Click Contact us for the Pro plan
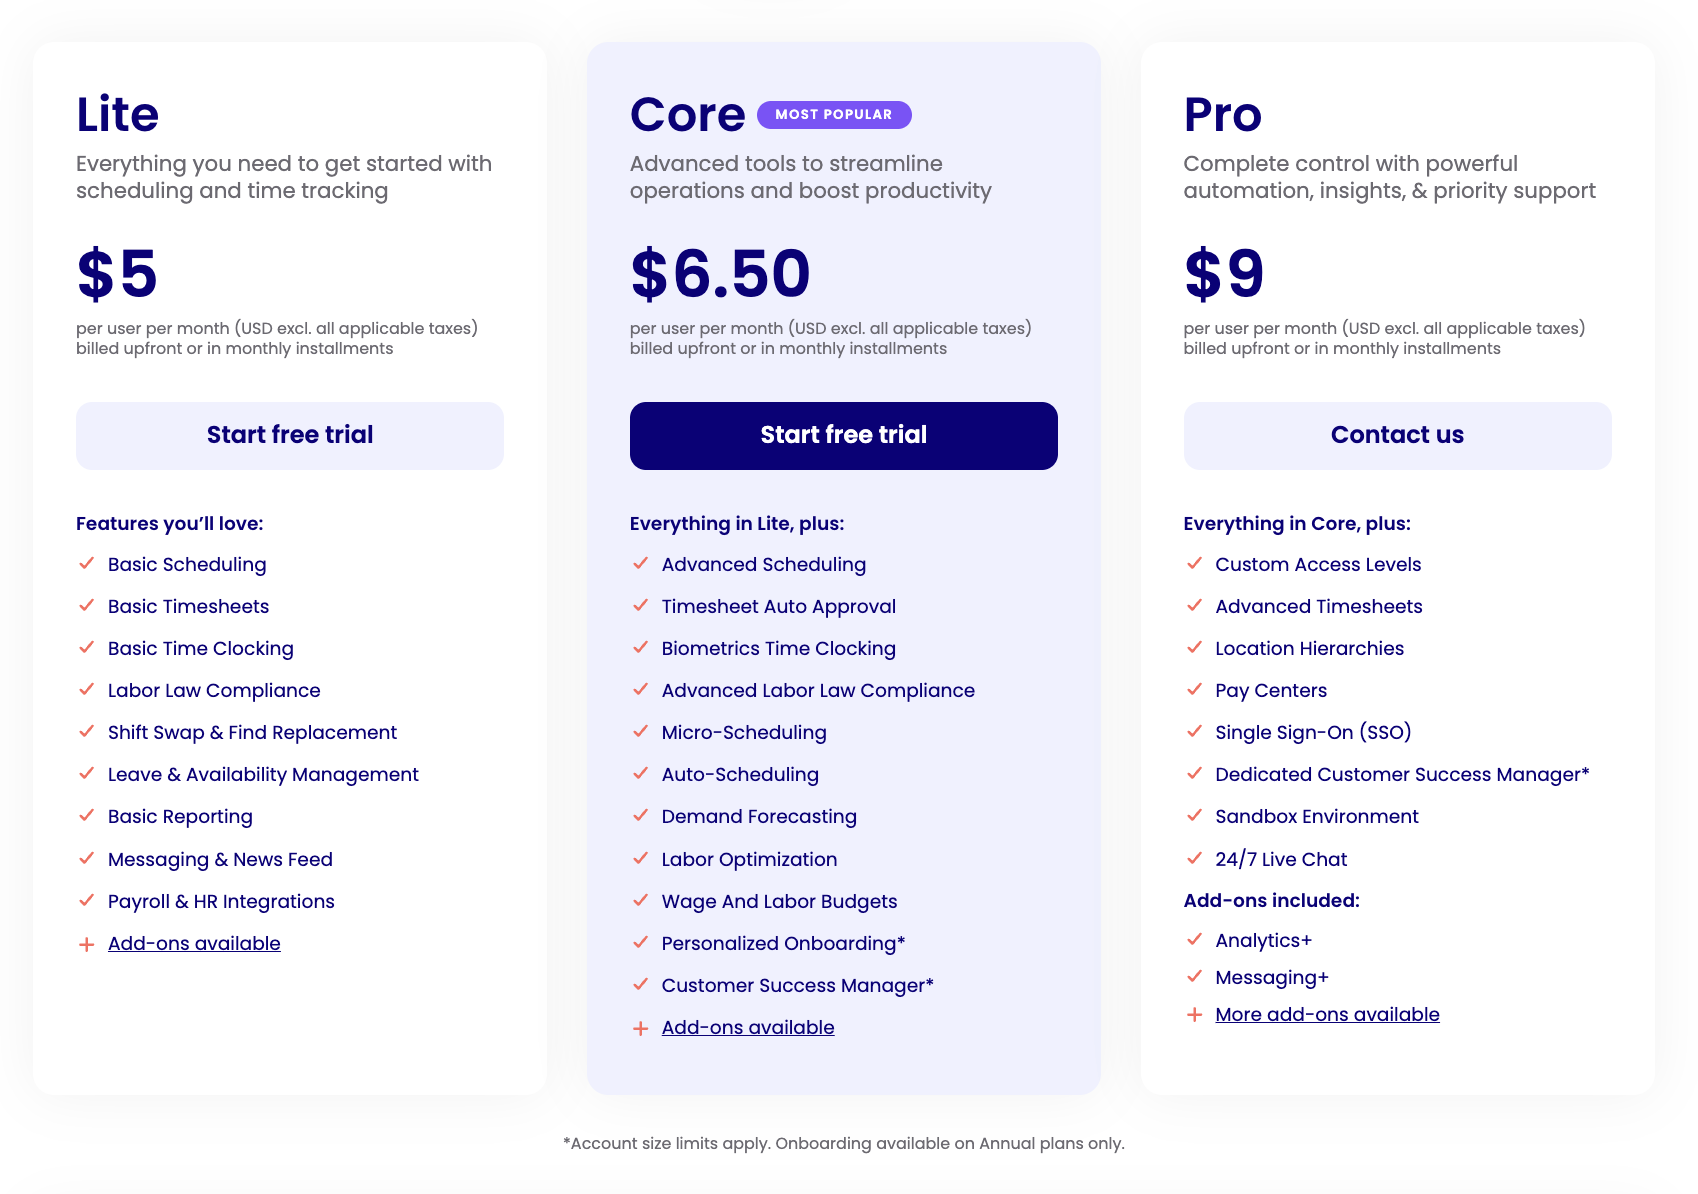 (1397, 435)
